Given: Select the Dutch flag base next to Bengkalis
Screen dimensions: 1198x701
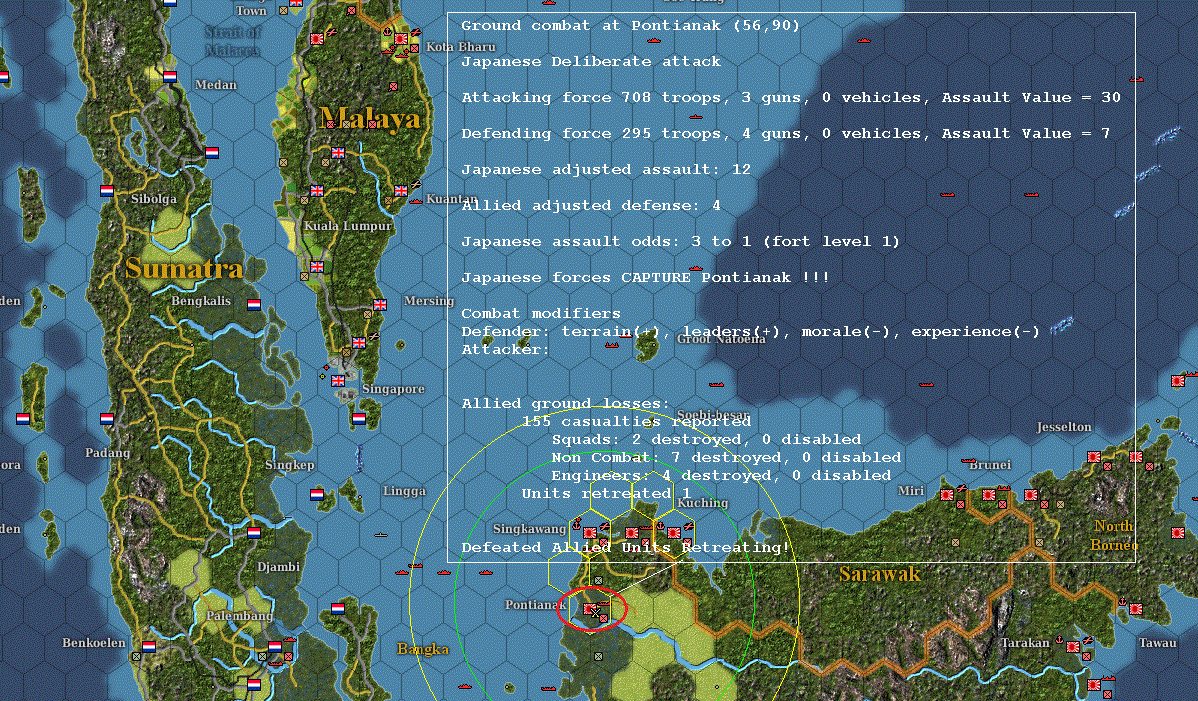Looking at the screenshot, I should (x=254, y=305).
